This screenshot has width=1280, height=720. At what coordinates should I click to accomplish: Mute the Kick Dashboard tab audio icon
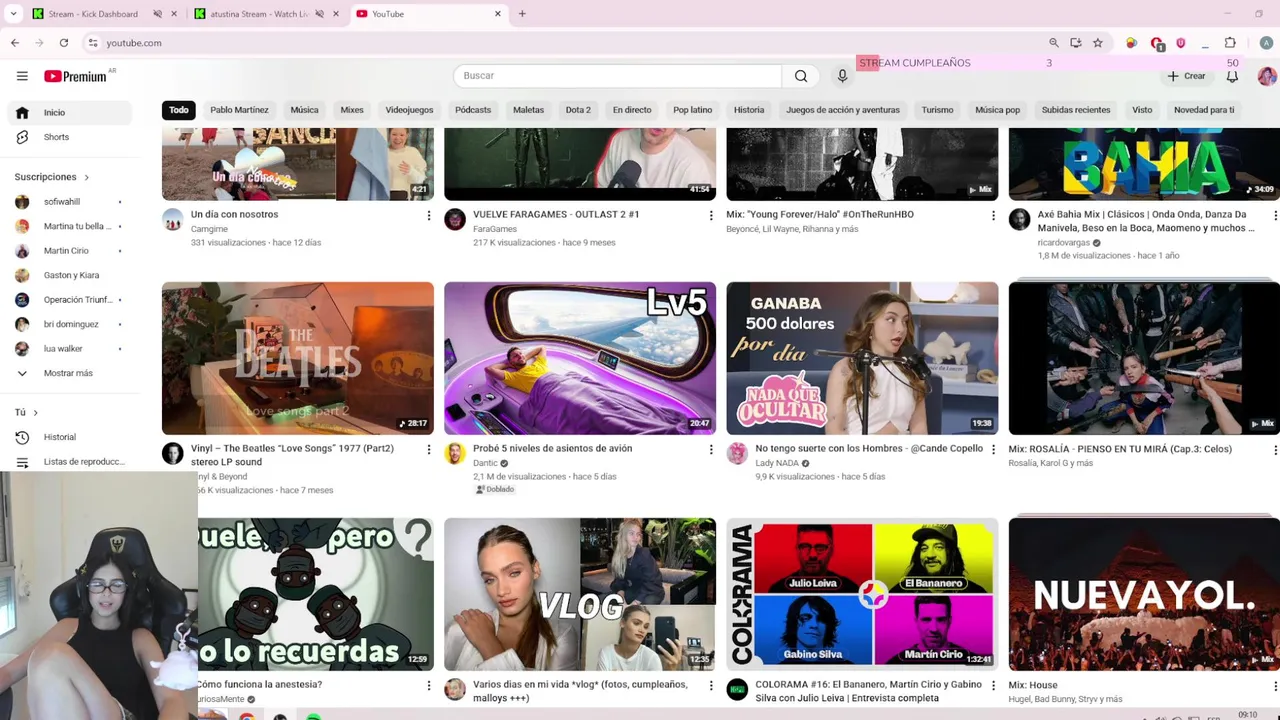[158, 14]
